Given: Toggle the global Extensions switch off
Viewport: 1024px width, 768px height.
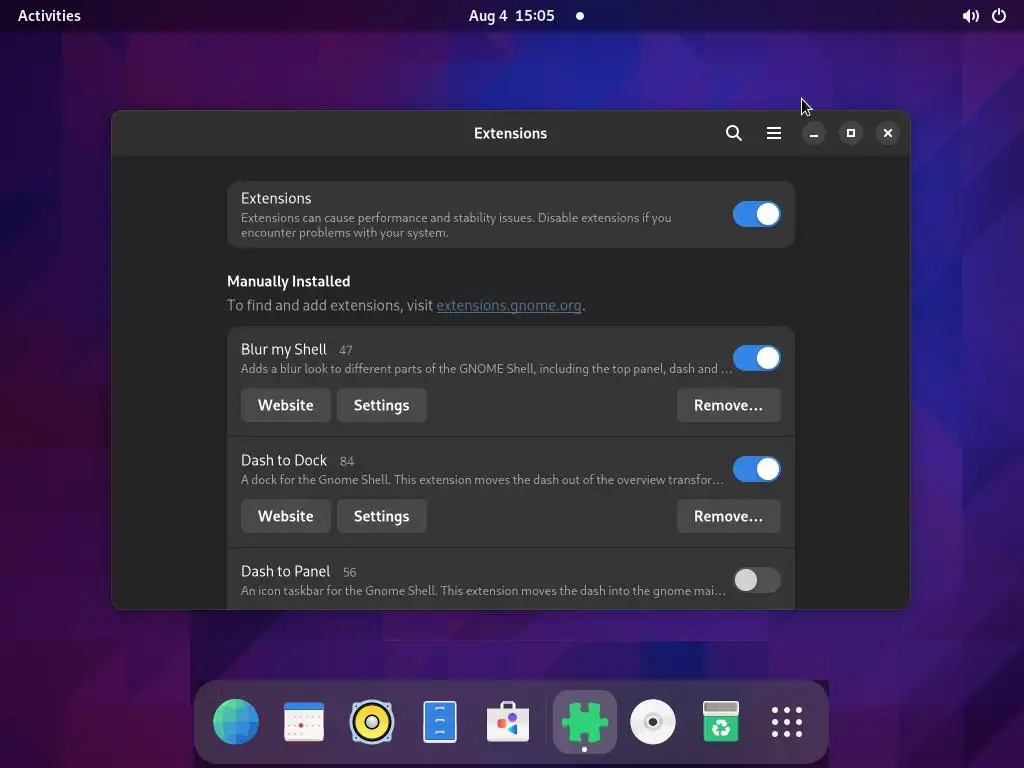Looking at the screenshot, I should coord(756,214).
